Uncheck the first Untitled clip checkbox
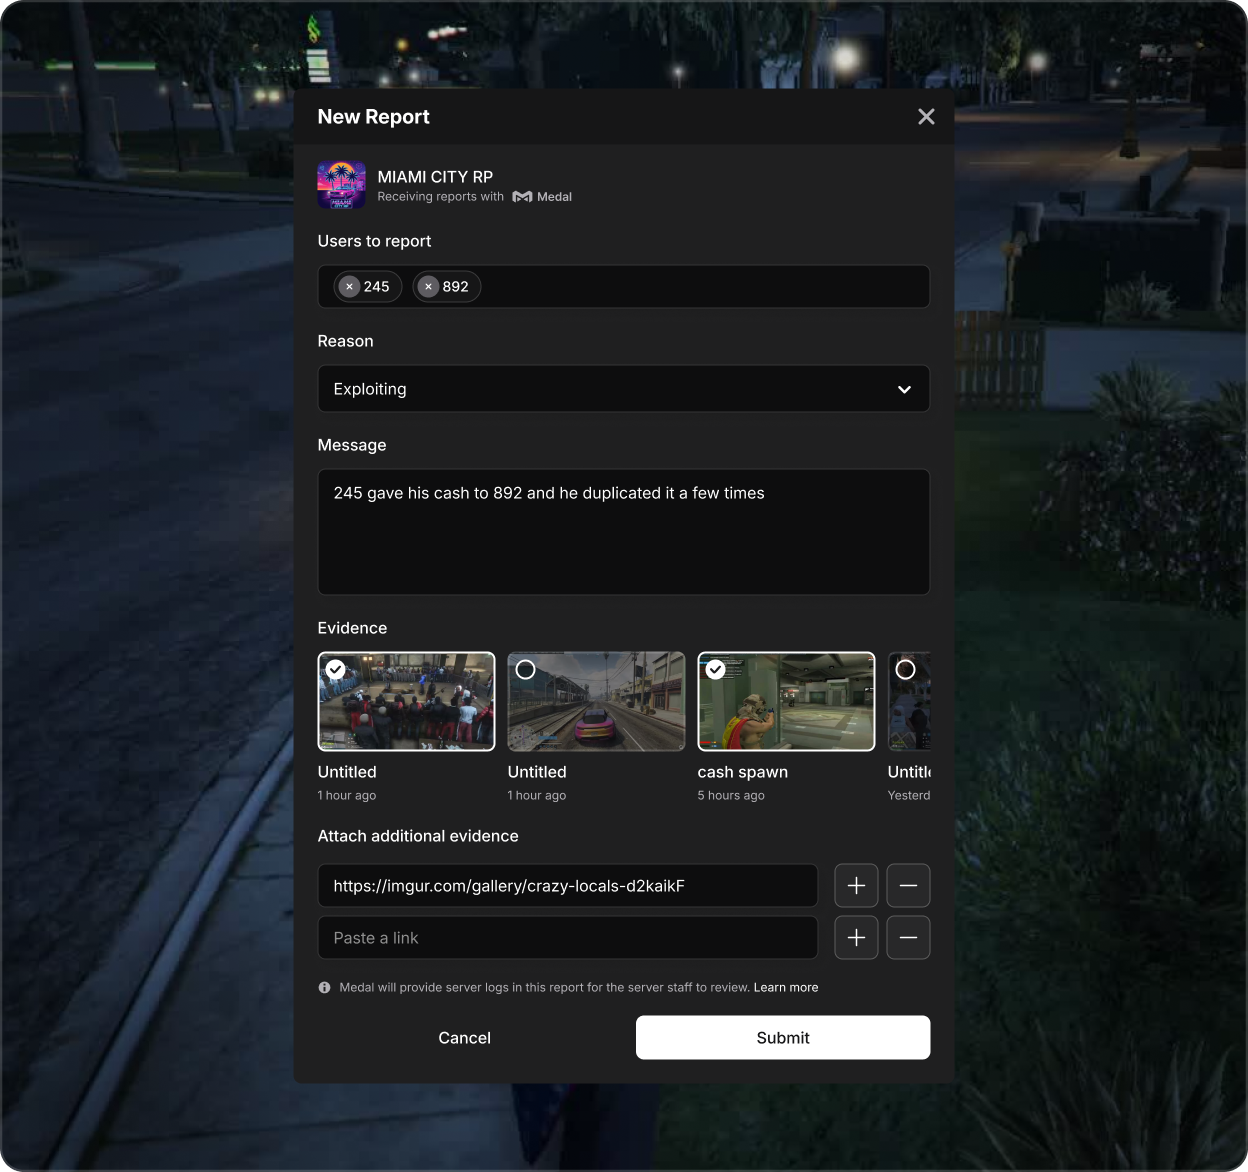This screenshot has width=1248, height=1172. (336, 670)
